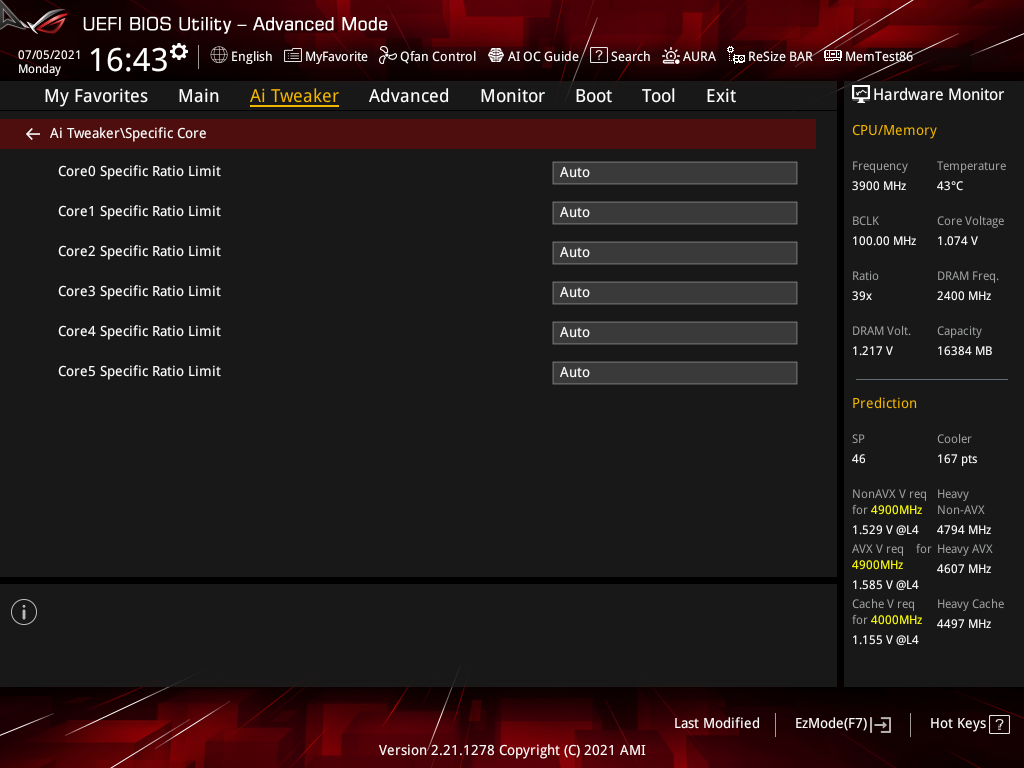This screenshot has height=768, width=1024.
Task: Click the 16384 MB capacity value
Action: [x=964, y=351]
